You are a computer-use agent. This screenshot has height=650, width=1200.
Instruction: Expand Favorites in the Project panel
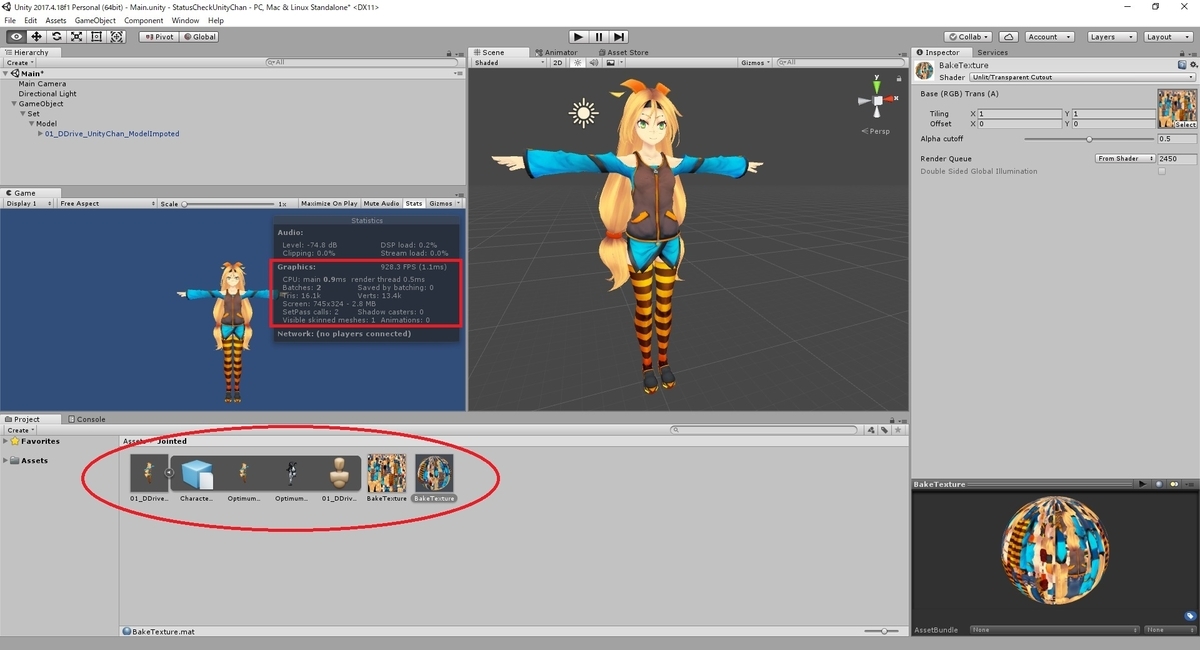point(6,441)
